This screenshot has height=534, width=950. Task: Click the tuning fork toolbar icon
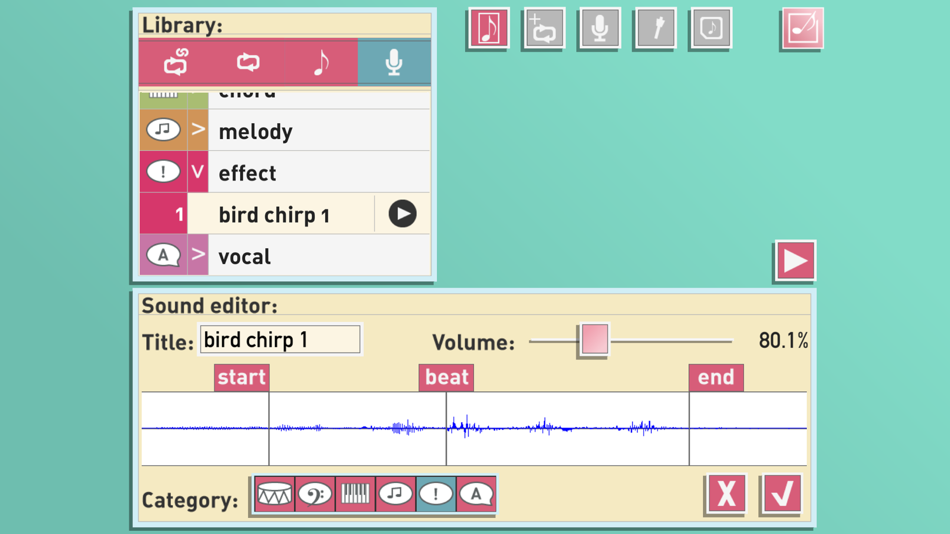pos(655,28)
